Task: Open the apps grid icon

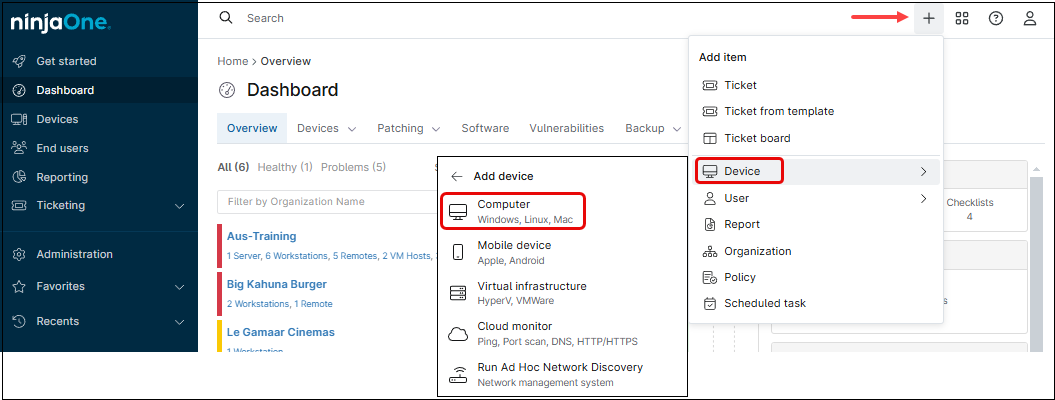Action: pos(962,18)
